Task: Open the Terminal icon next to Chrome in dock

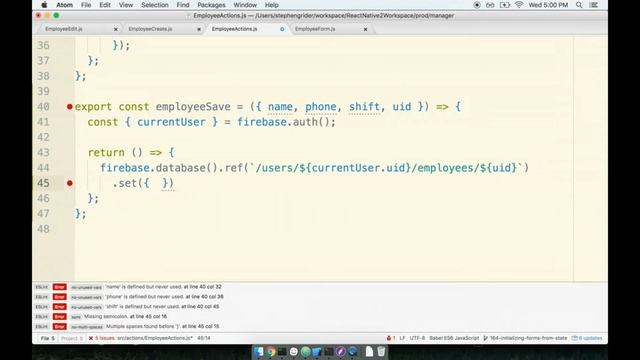Action: 282,351
